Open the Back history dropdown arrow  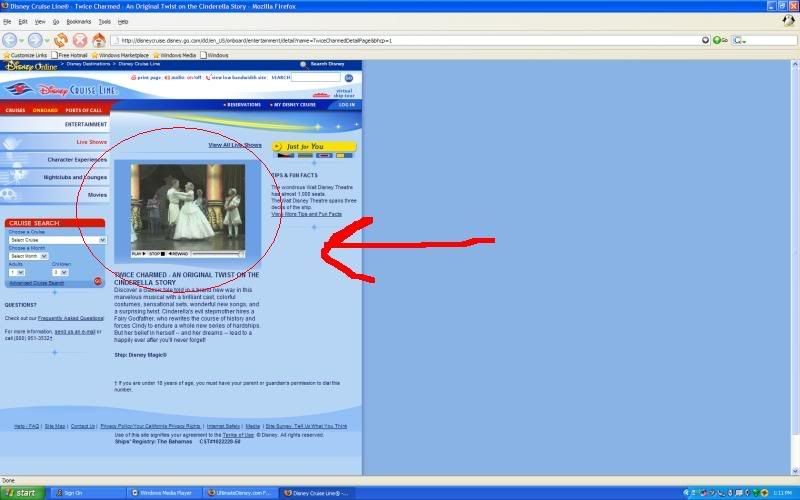coord(21,40)
